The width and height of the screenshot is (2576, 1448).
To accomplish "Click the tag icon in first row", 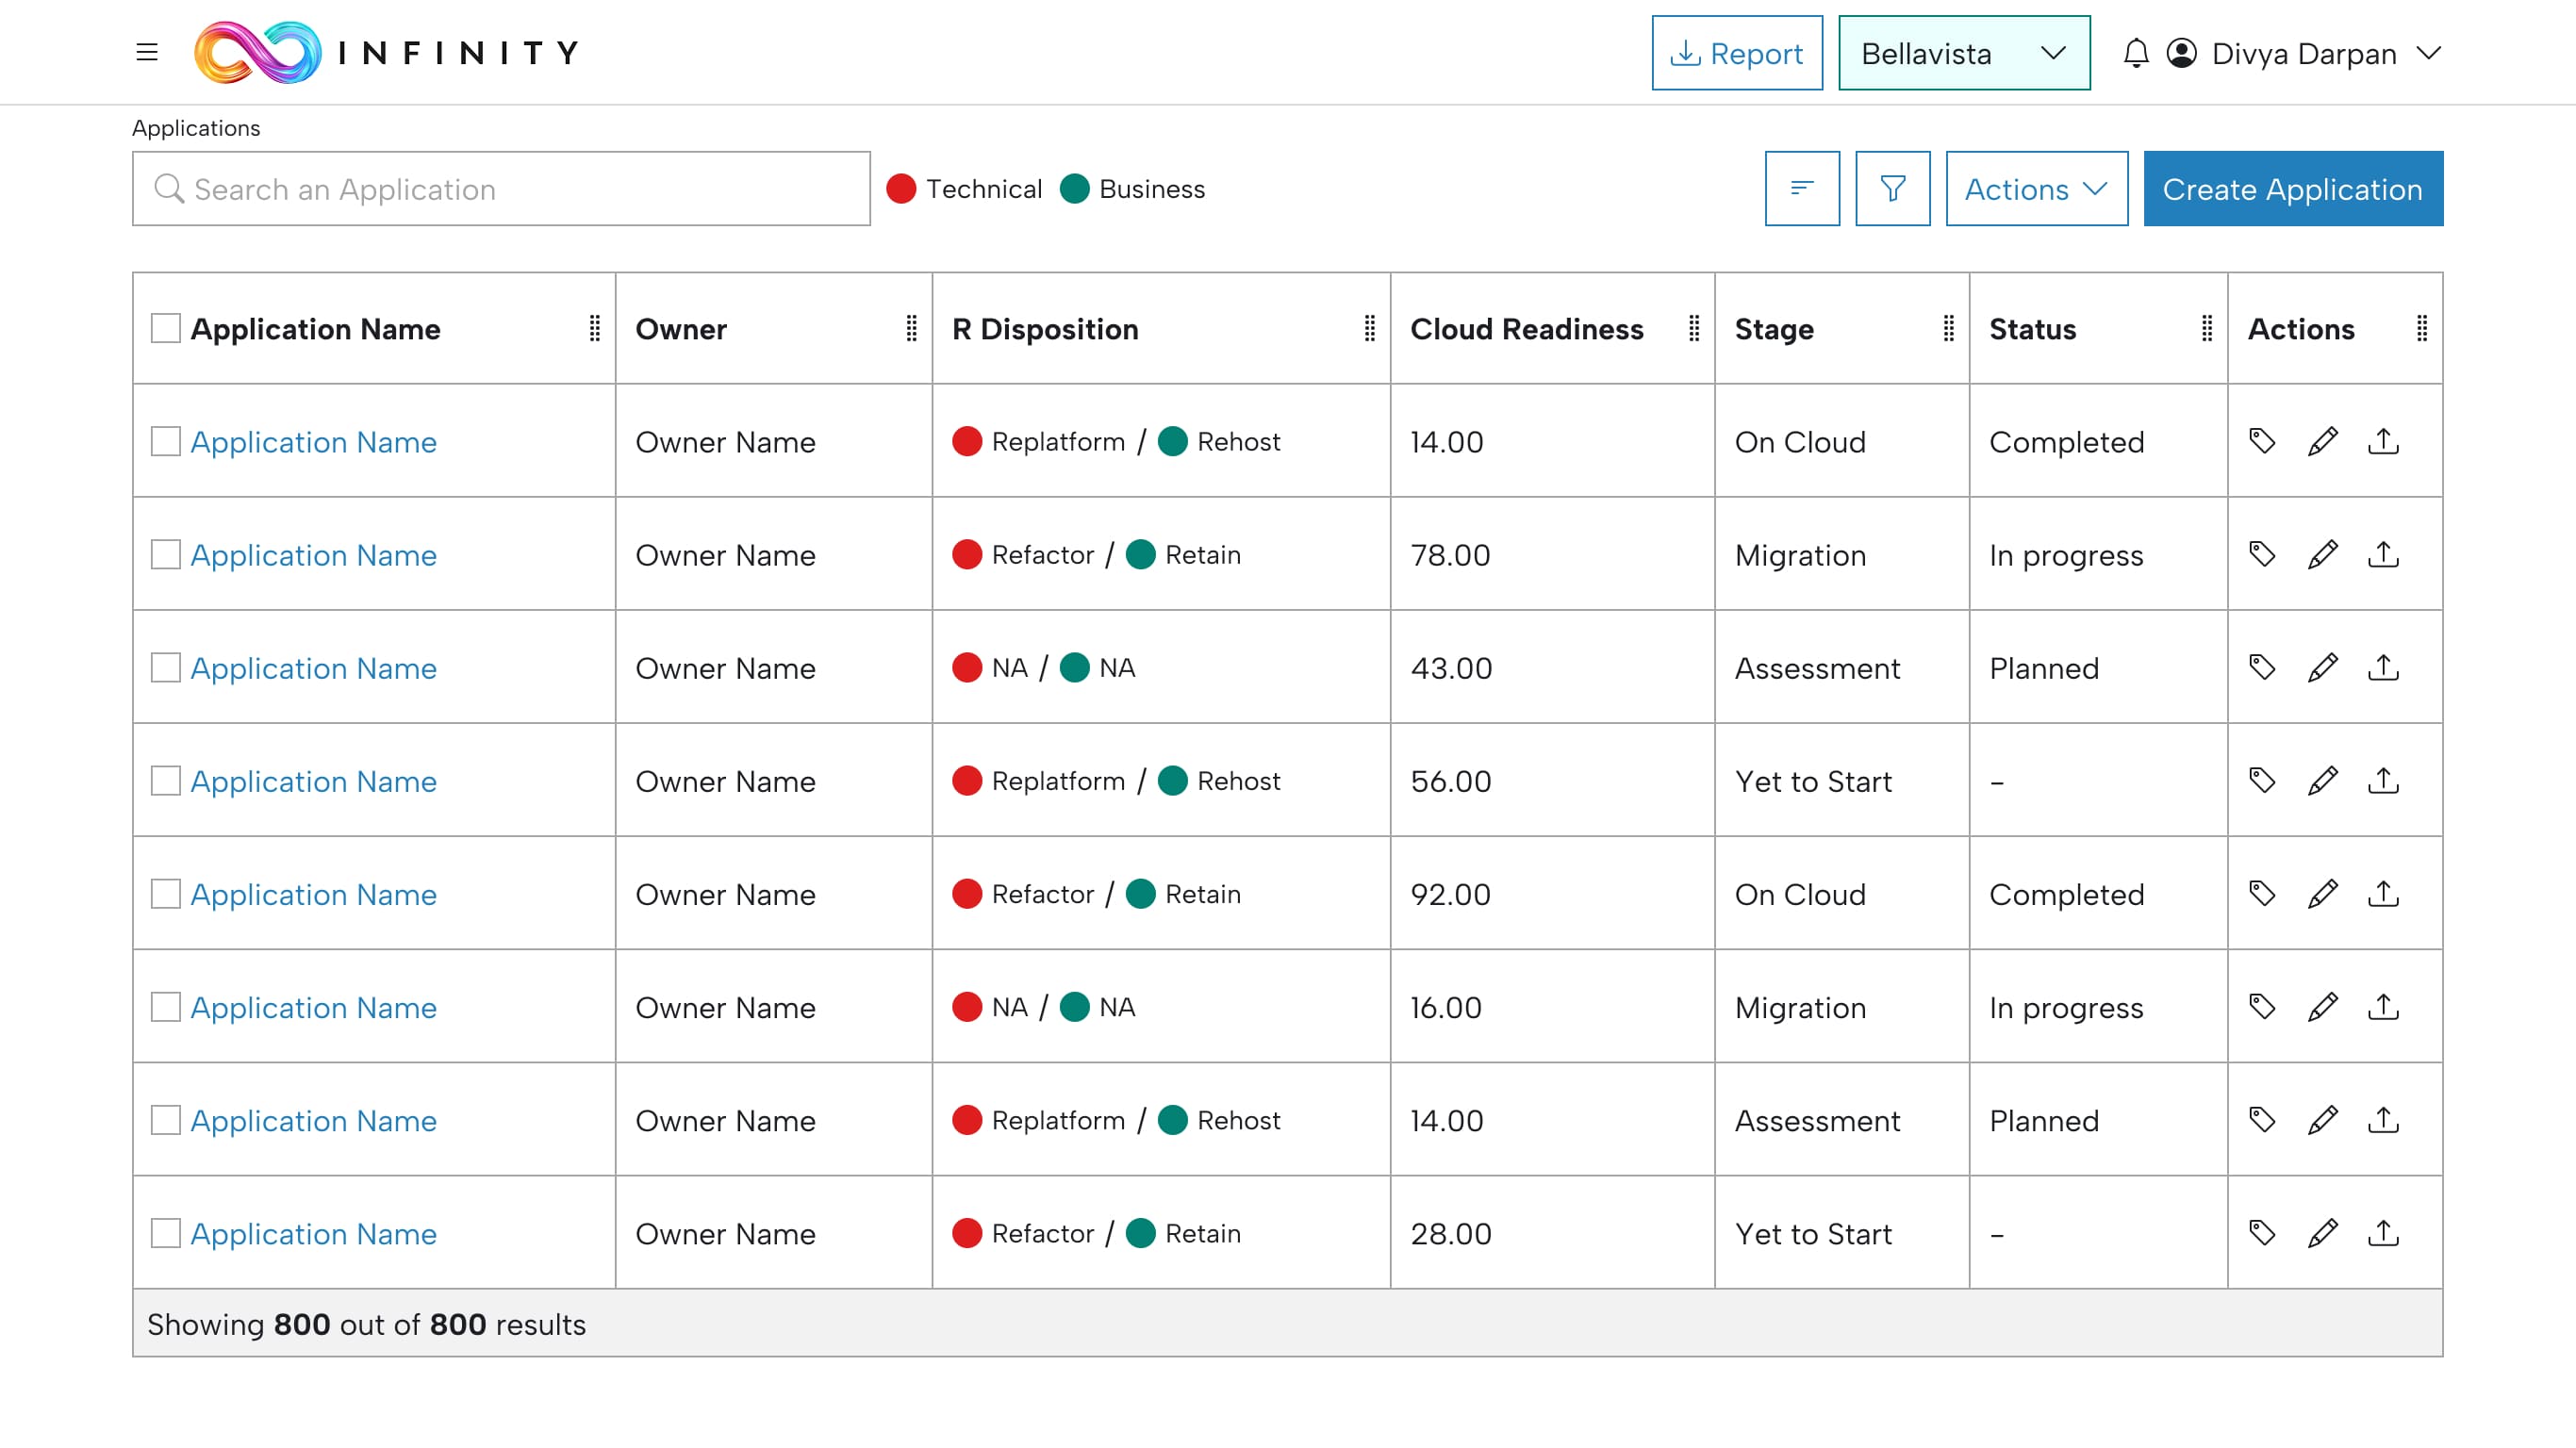I will tap(2262, 441).
